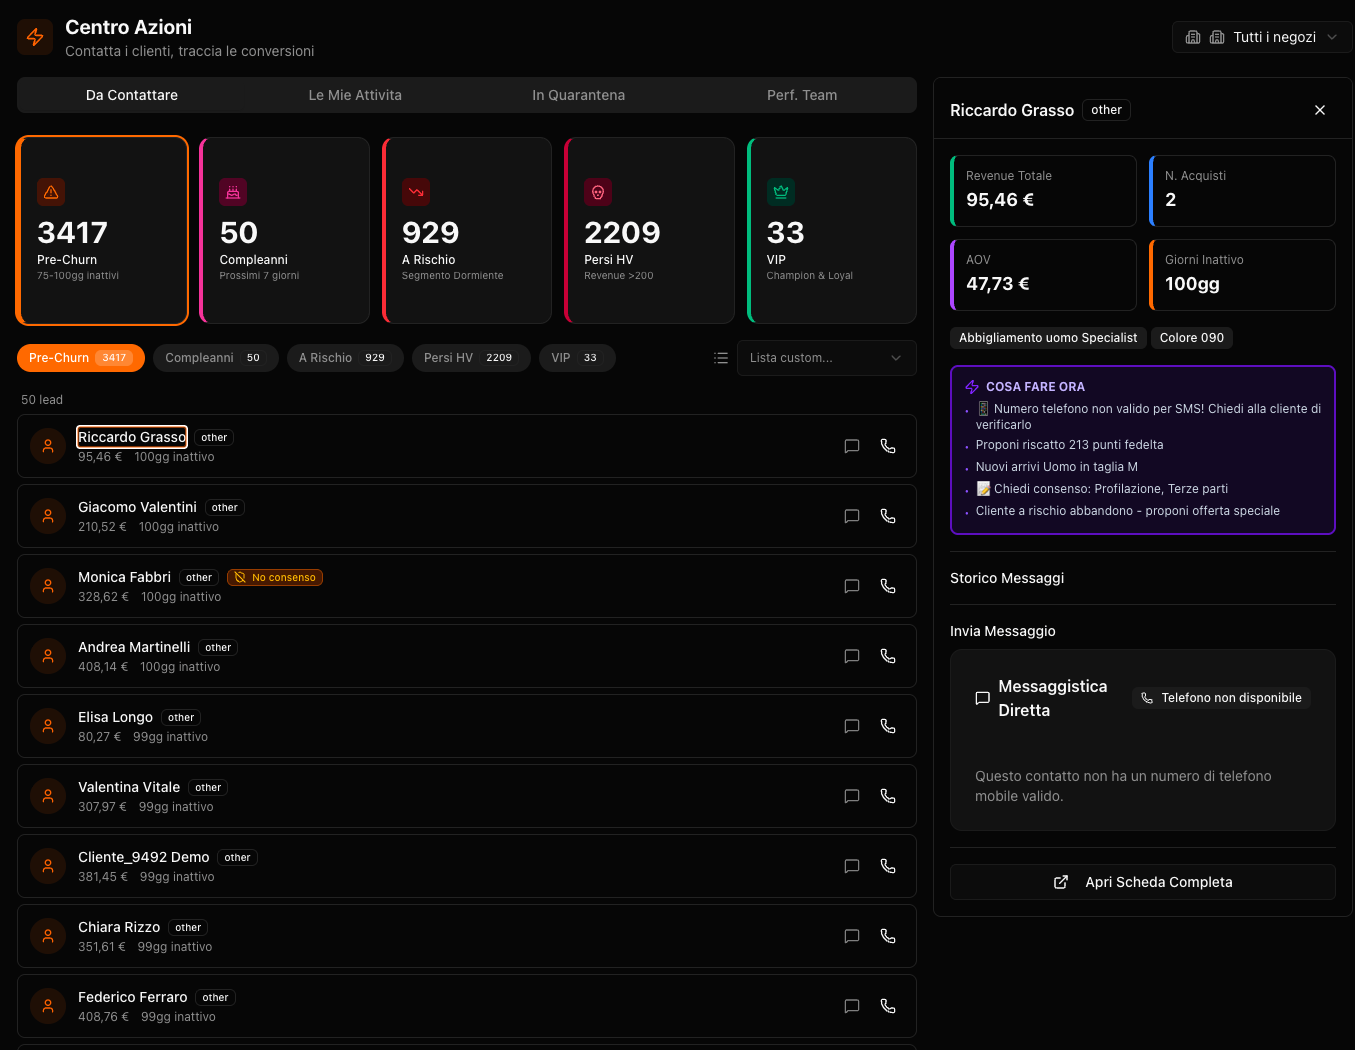Toggle the A Rischio 929 filter chip
Screen dimensions: 1355x1050
(x=345, y=357)
